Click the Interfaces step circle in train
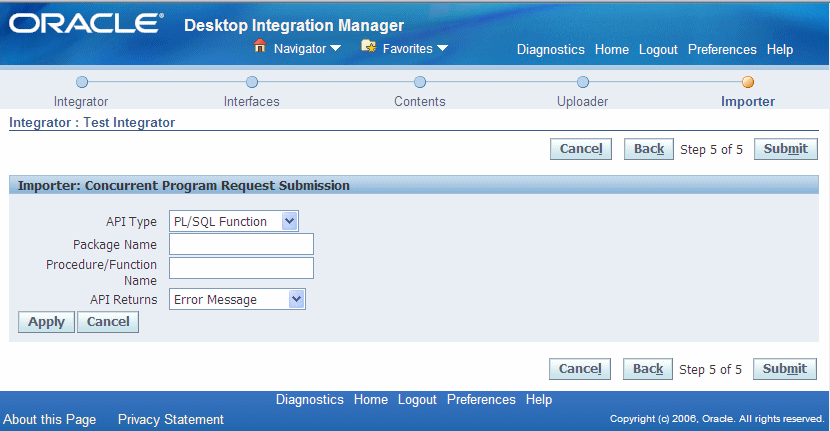 pyautogui.click(x=252, y=82)
